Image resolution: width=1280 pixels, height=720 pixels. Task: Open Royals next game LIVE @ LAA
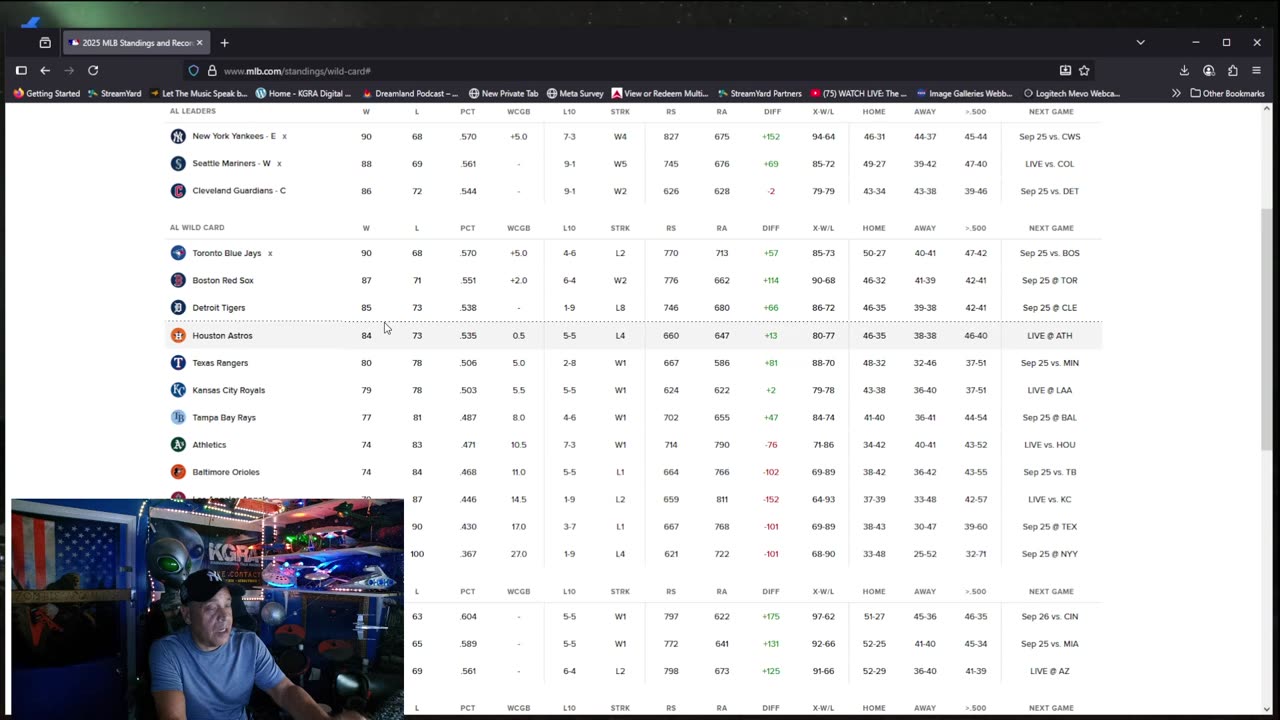point(1050,390)
